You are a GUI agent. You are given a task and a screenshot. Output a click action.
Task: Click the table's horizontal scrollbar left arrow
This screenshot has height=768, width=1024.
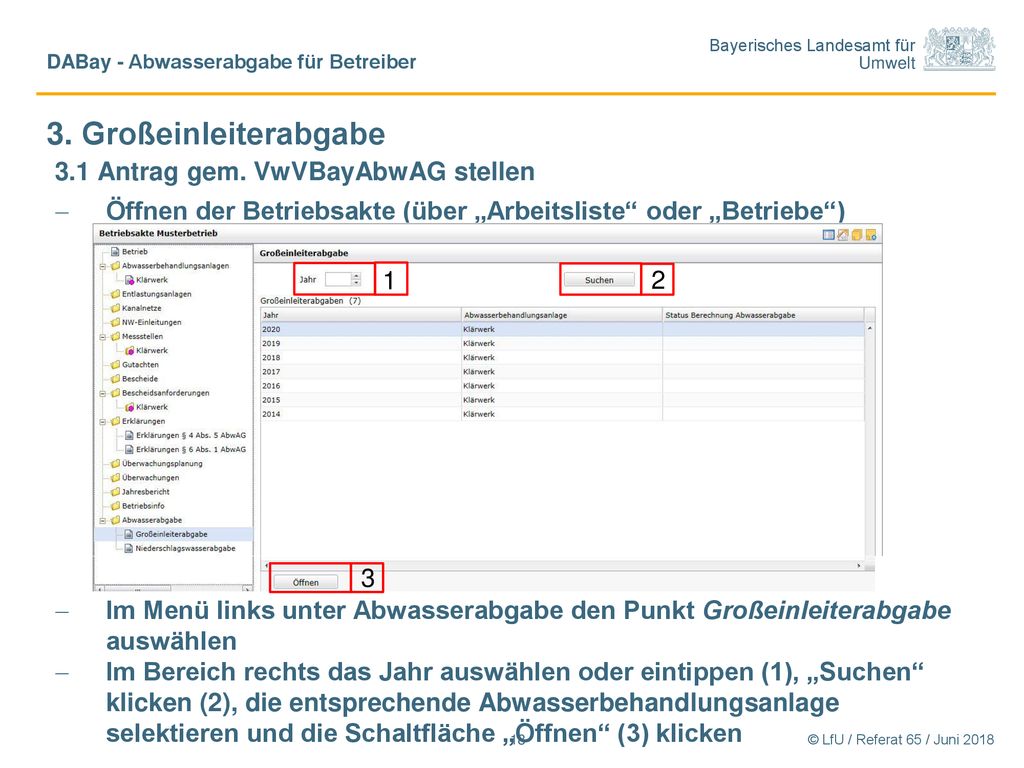[266, 566]
